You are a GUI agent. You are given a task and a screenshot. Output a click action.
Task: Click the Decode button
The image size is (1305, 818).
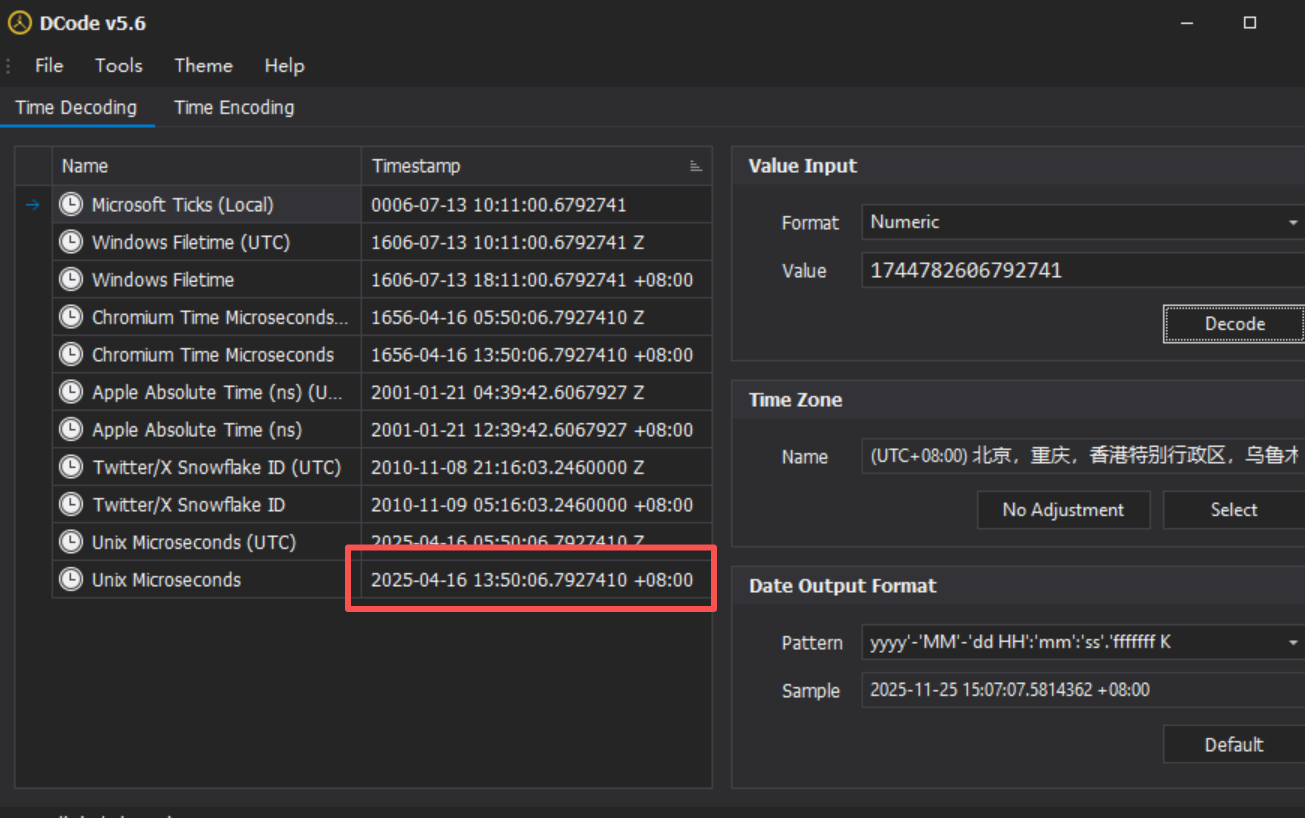[x=1235, y=324]
